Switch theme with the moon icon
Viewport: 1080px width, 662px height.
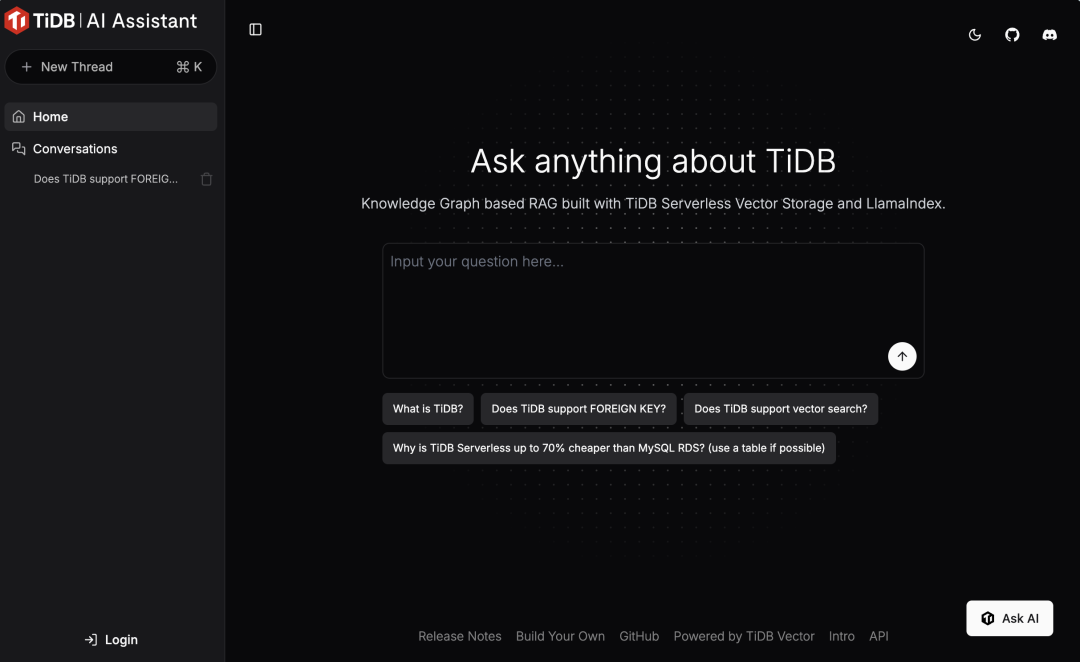point(975,34)
